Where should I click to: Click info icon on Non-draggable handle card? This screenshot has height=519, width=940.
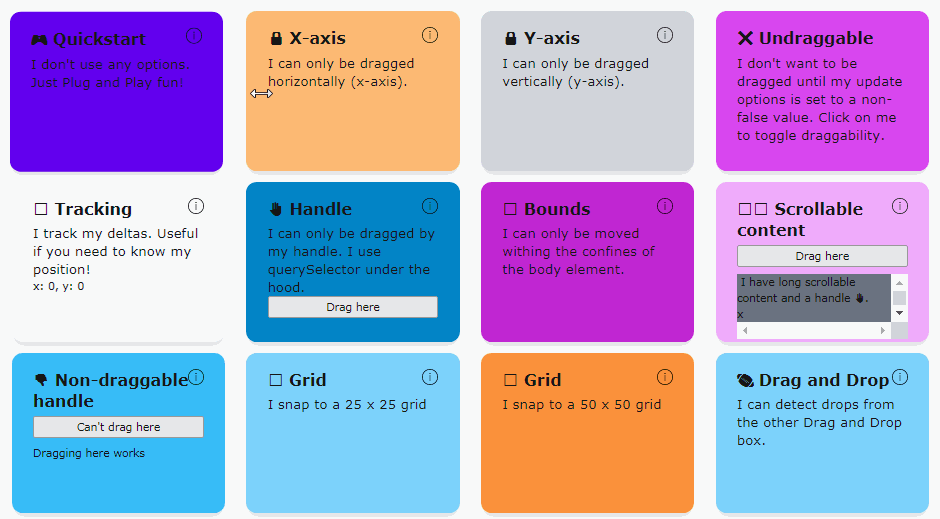196,377
